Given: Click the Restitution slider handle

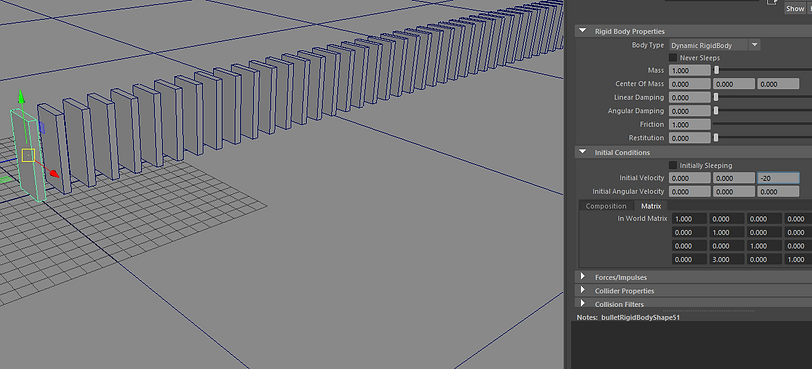Looking at the screenshot, I should click(x=716, y=138).
